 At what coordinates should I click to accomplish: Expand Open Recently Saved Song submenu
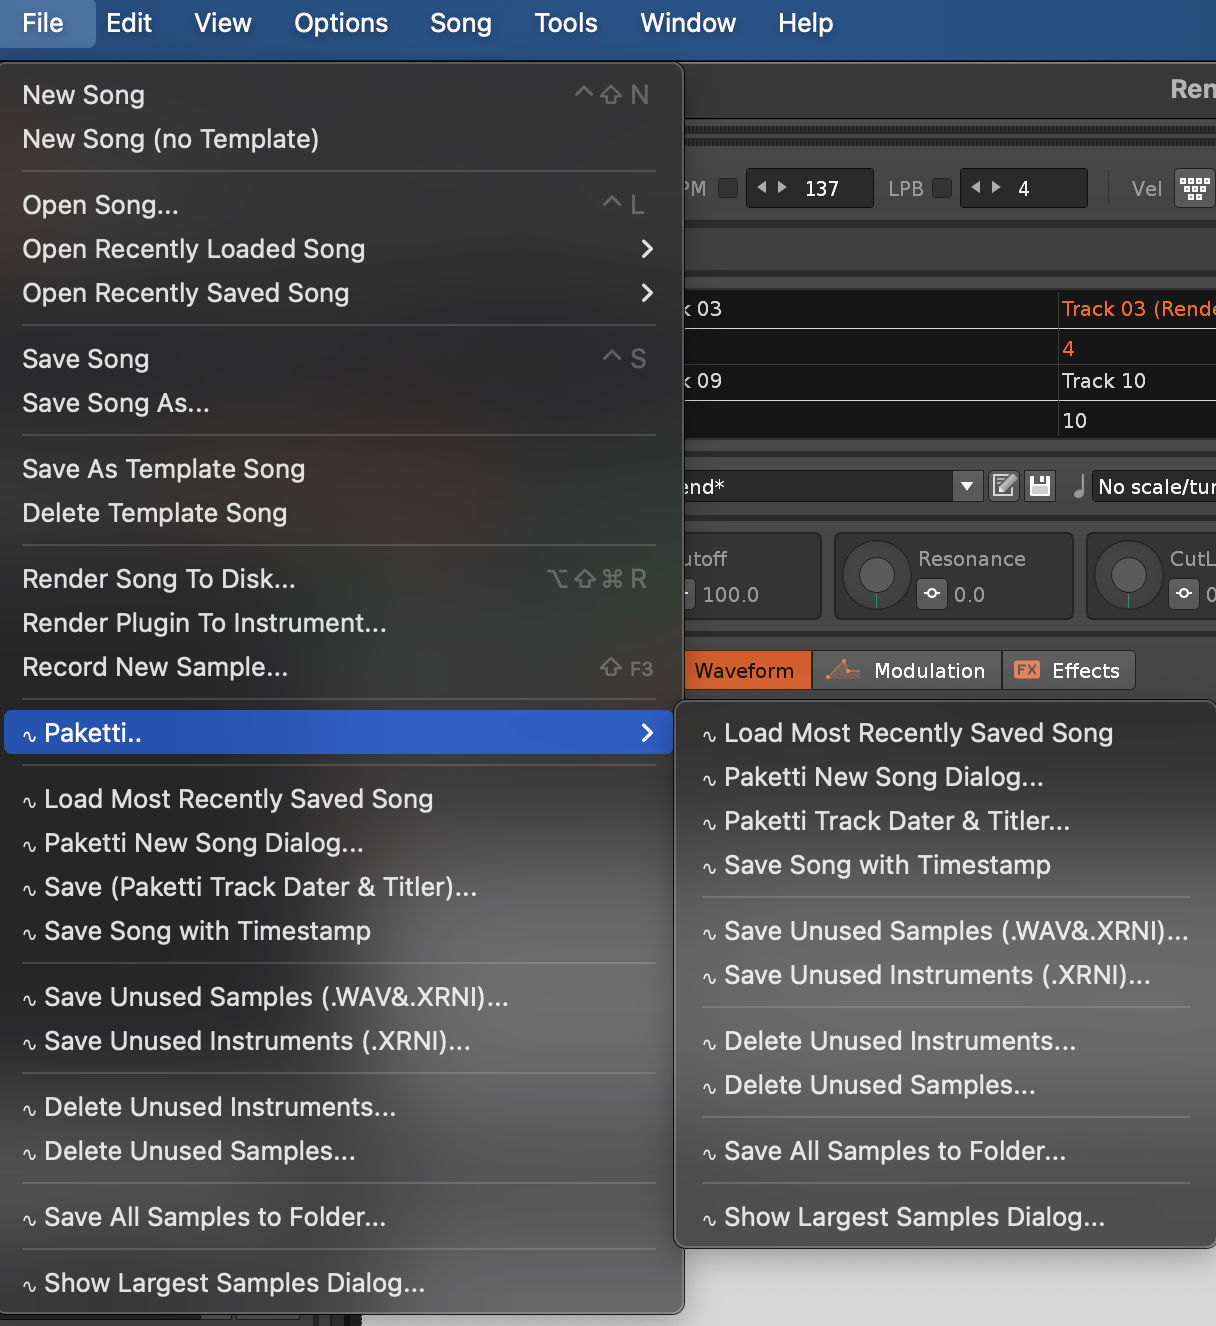[x=646, y=293]
